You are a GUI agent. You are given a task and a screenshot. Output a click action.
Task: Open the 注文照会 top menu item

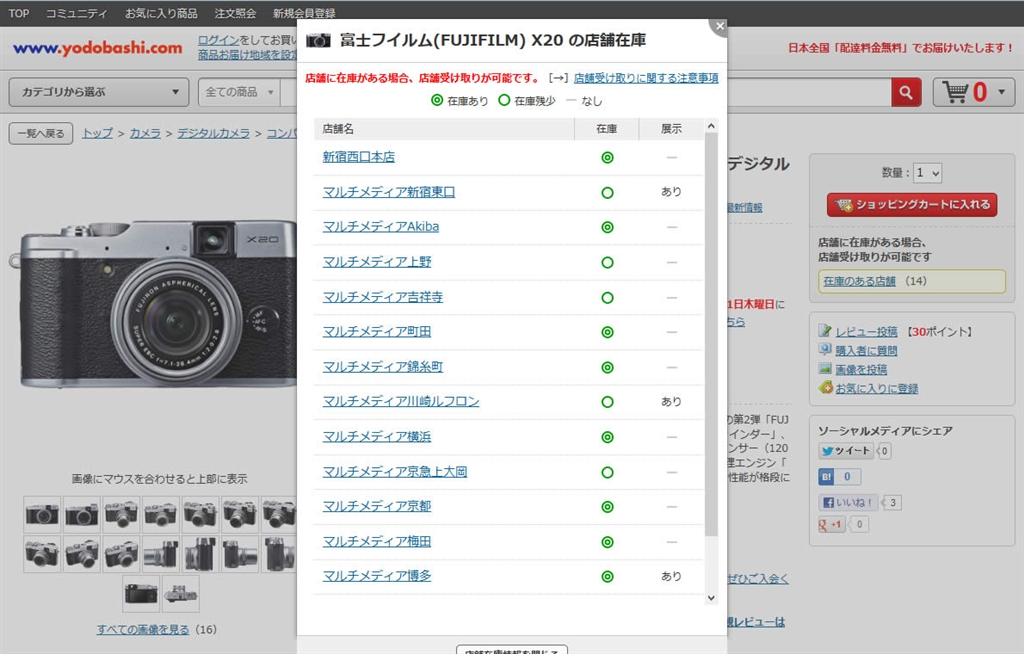click(x=235, y=13)
